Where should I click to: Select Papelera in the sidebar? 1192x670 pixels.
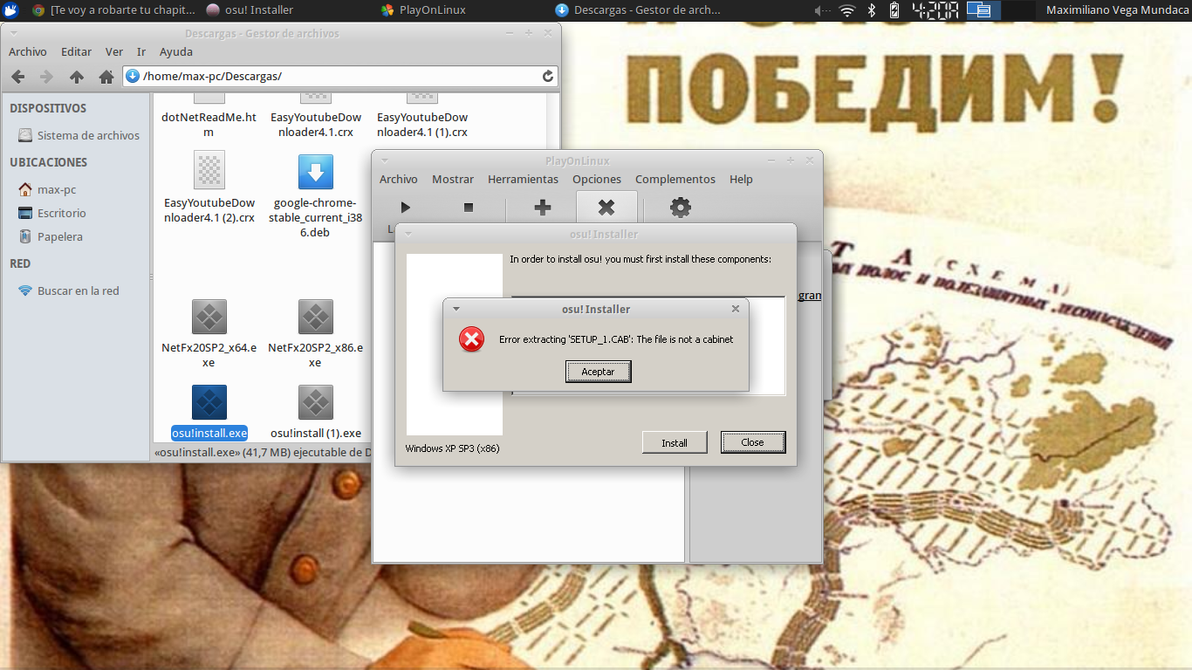coord(50,237)
